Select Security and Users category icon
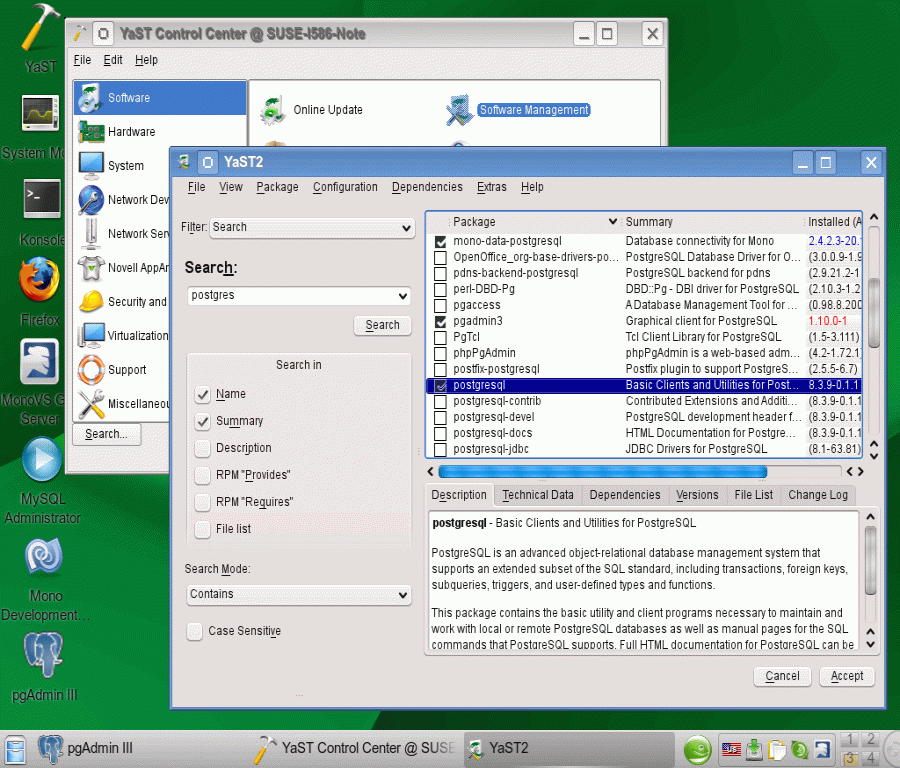Viewport: 900px width, 768px height. coord(91,301)
